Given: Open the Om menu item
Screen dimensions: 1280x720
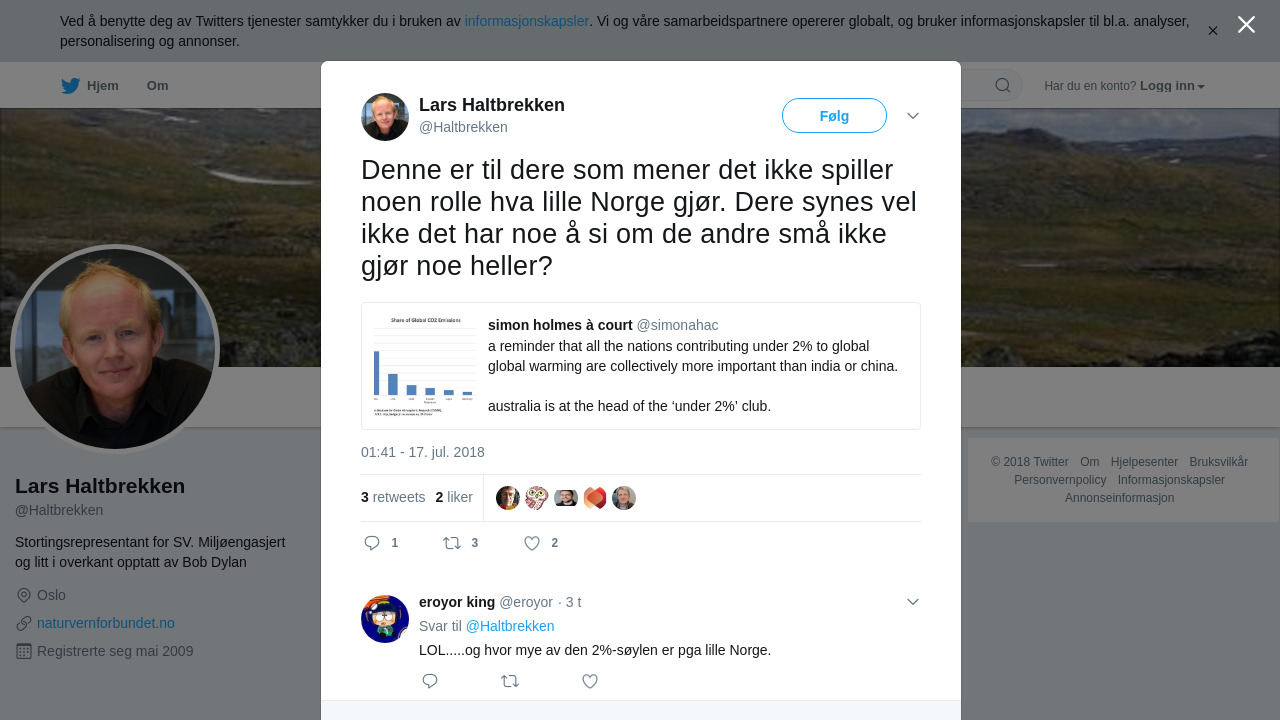Looking at the screenshot, I should point(157,86).
